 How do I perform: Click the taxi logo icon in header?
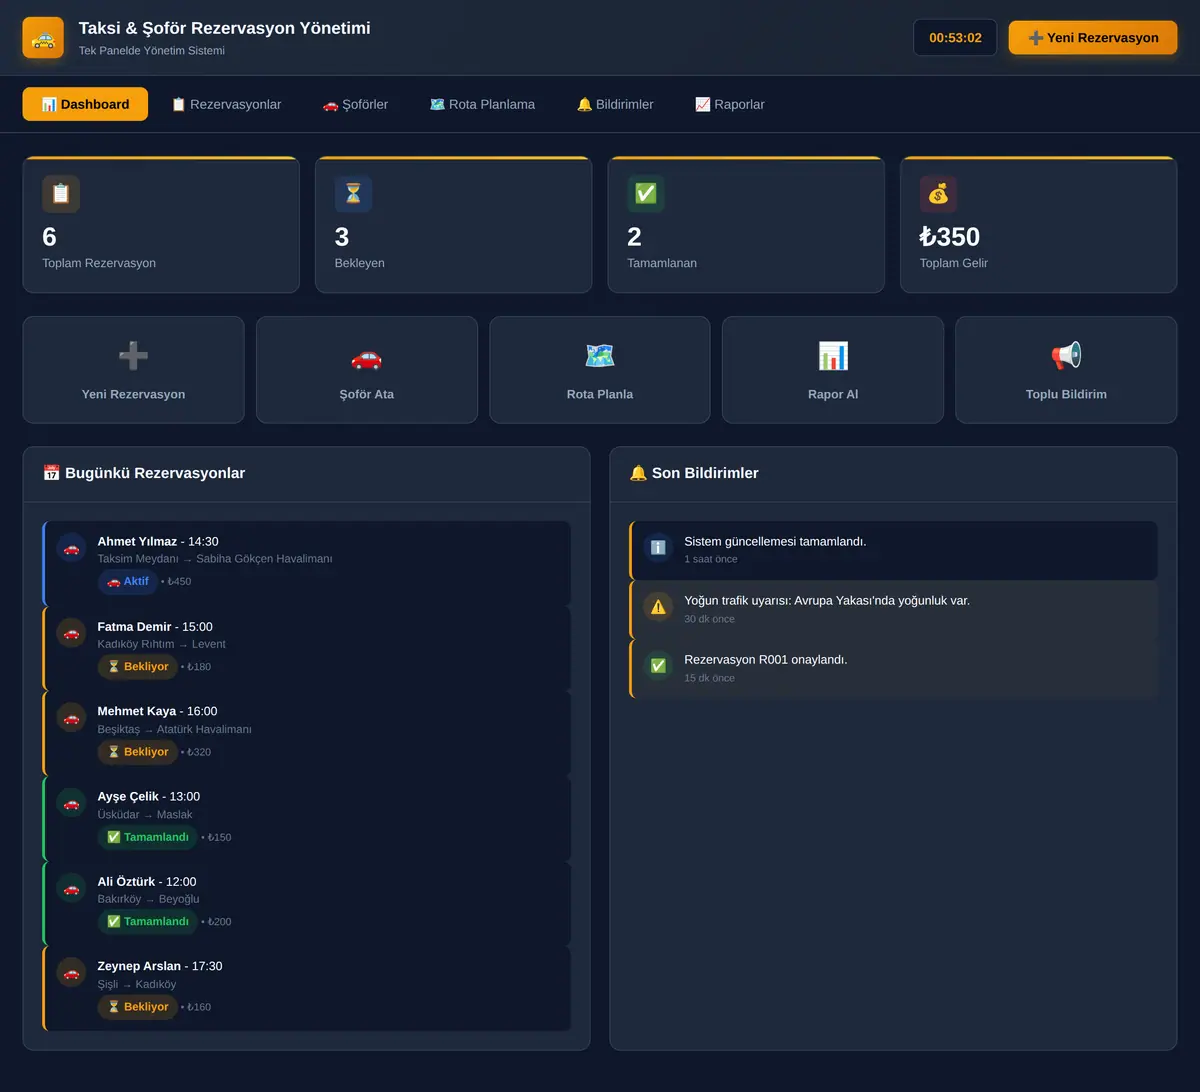pyautogui.click(x=43, y=38)
